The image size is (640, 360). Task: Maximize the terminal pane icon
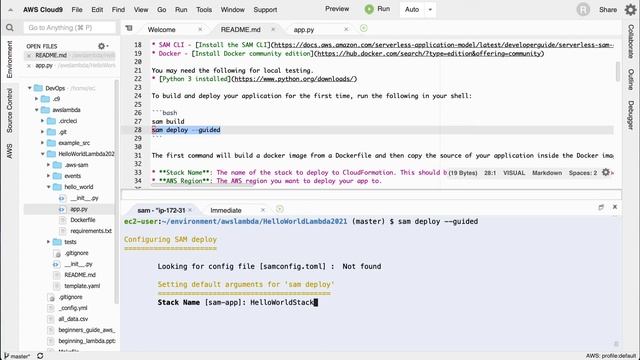click(601, 207)
